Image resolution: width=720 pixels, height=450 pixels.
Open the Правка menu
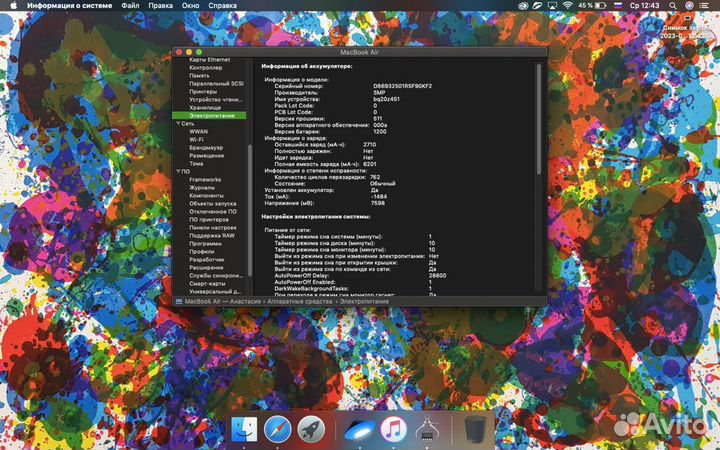click(160, 6)
